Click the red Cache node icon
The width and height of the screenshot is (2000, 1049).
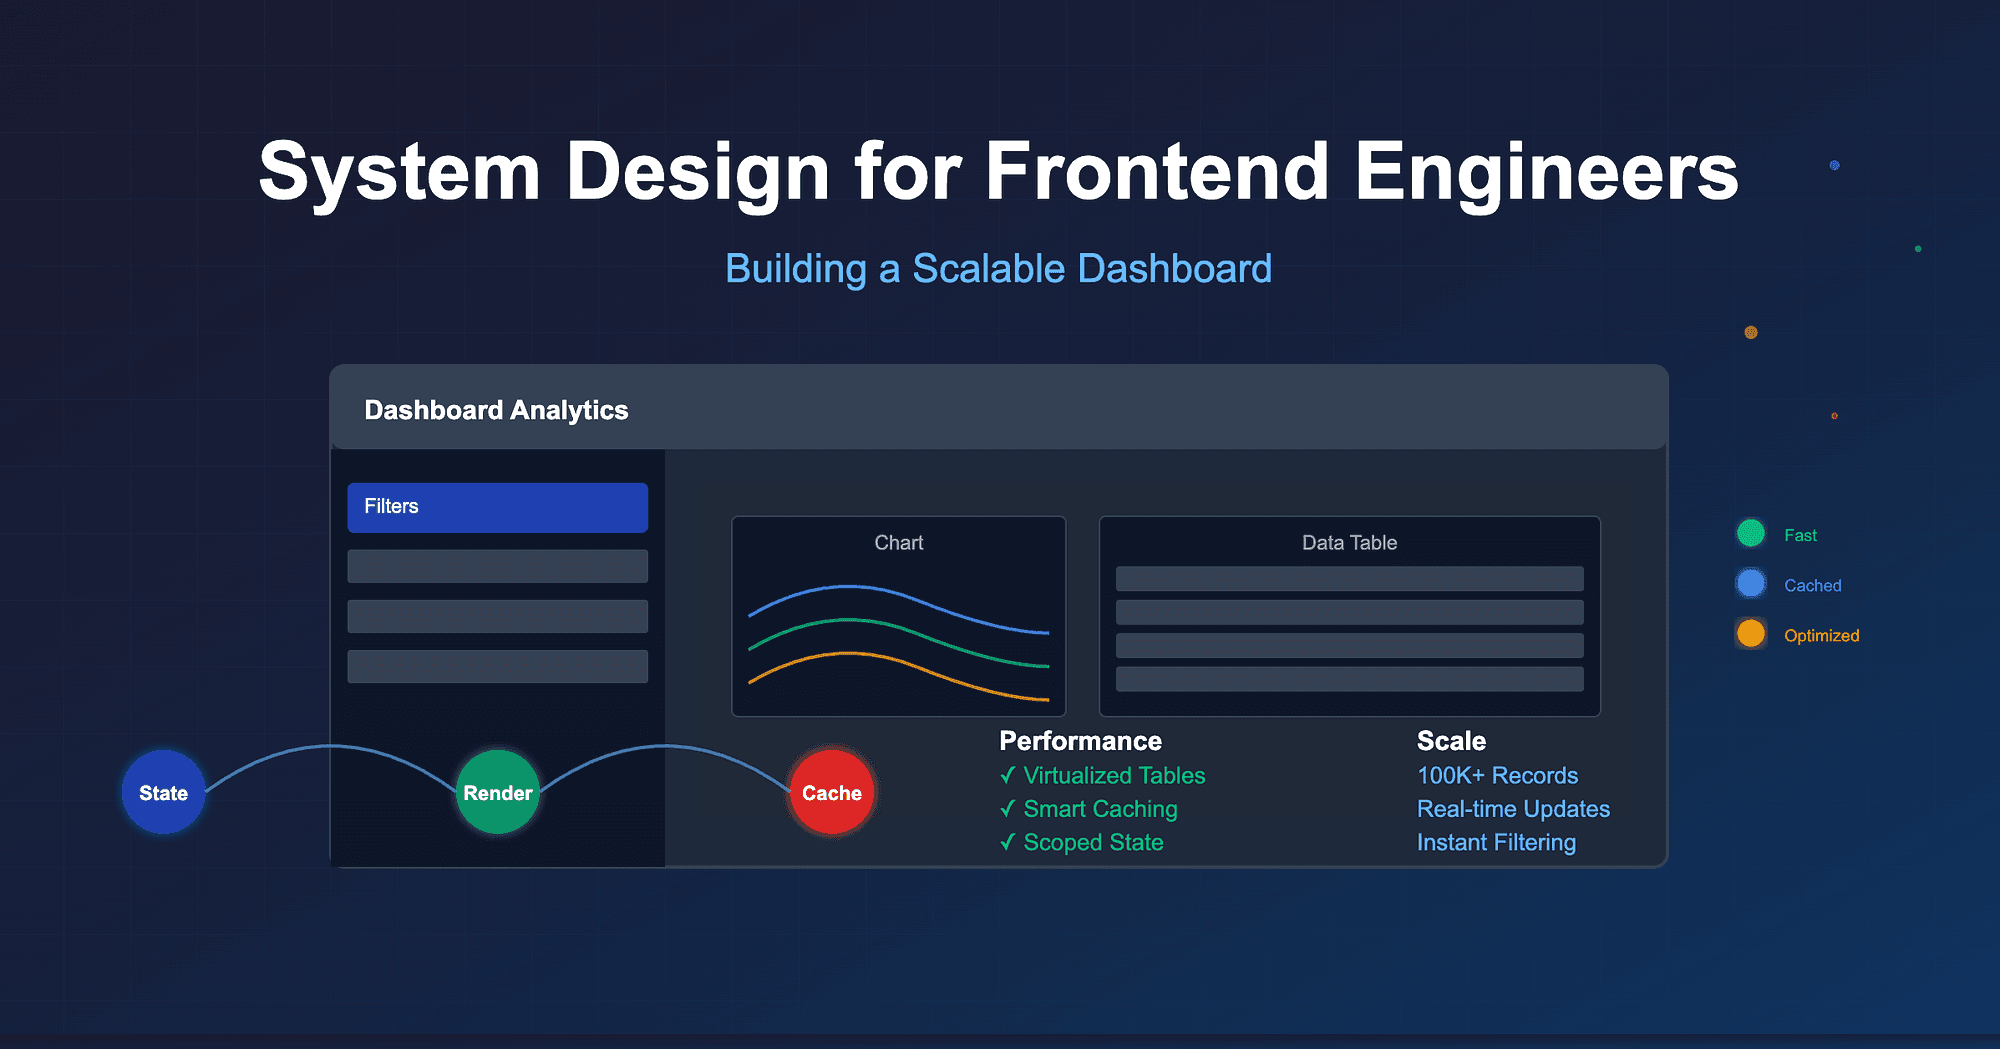(831, 792)
